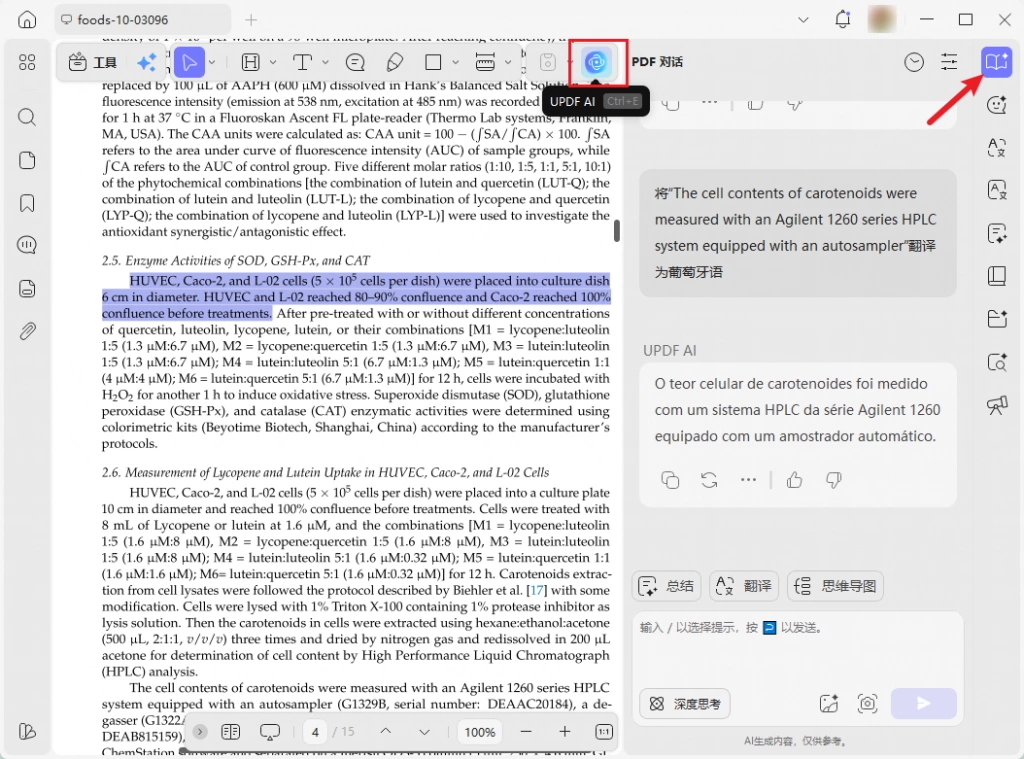Open more options for the AI response
The image size is (1024, 759).
click(748, 480)
